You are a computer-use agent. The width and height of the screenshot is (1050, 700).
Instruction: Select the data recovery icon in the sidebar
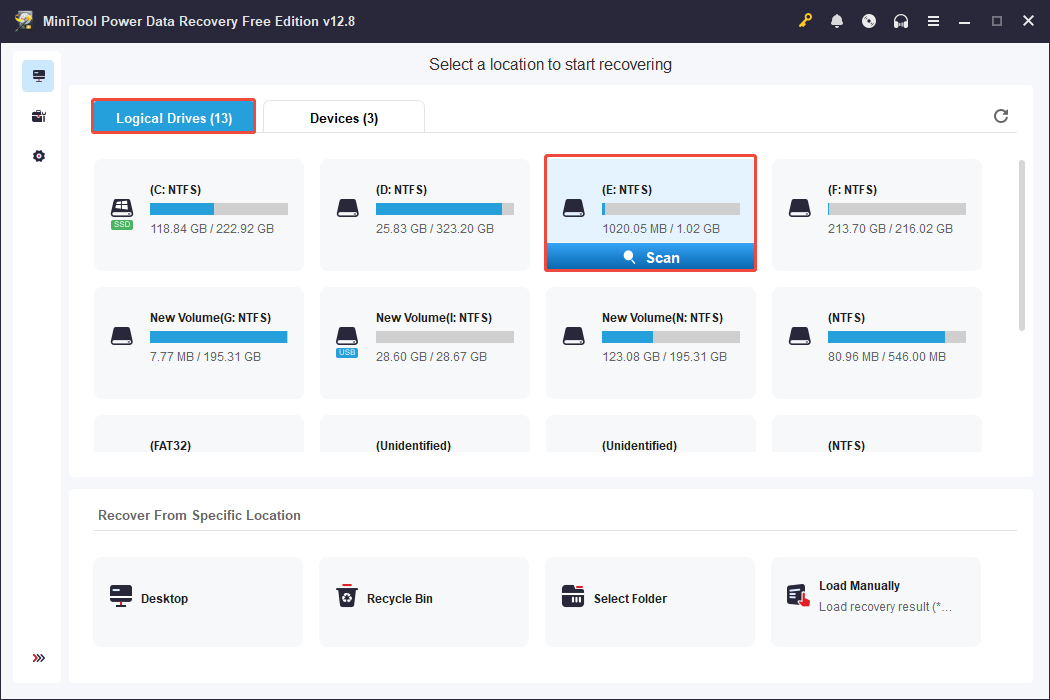[x=38, y=75]
